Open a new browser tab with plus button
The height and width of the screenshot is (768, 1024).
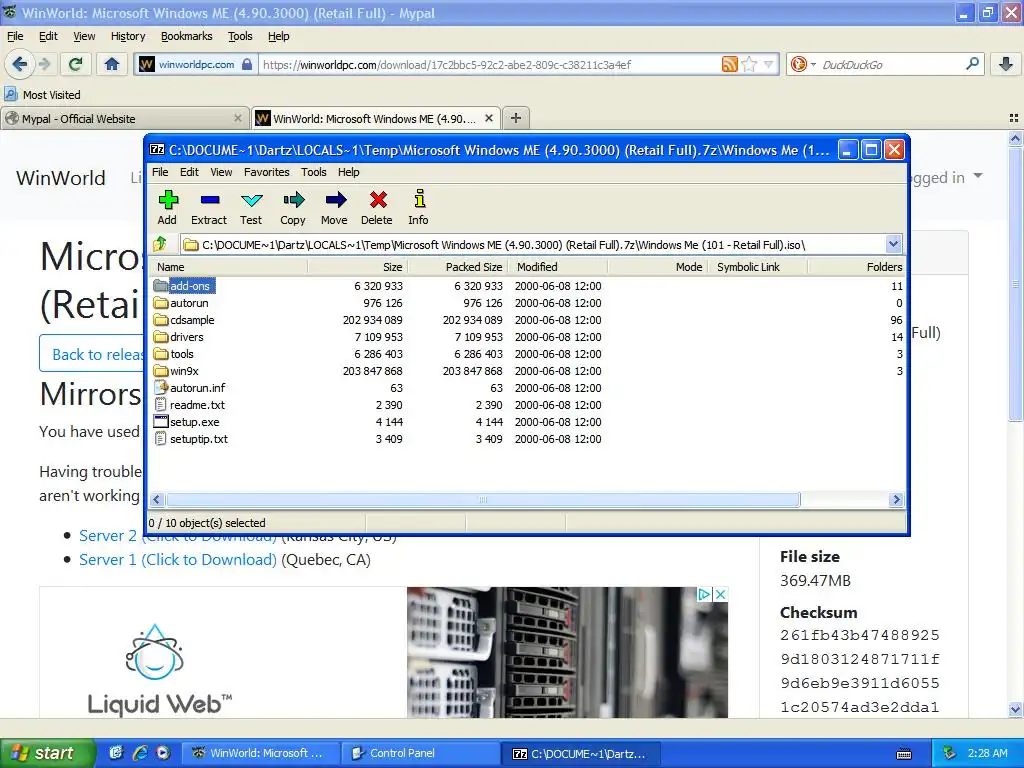(x=516, y=118)
